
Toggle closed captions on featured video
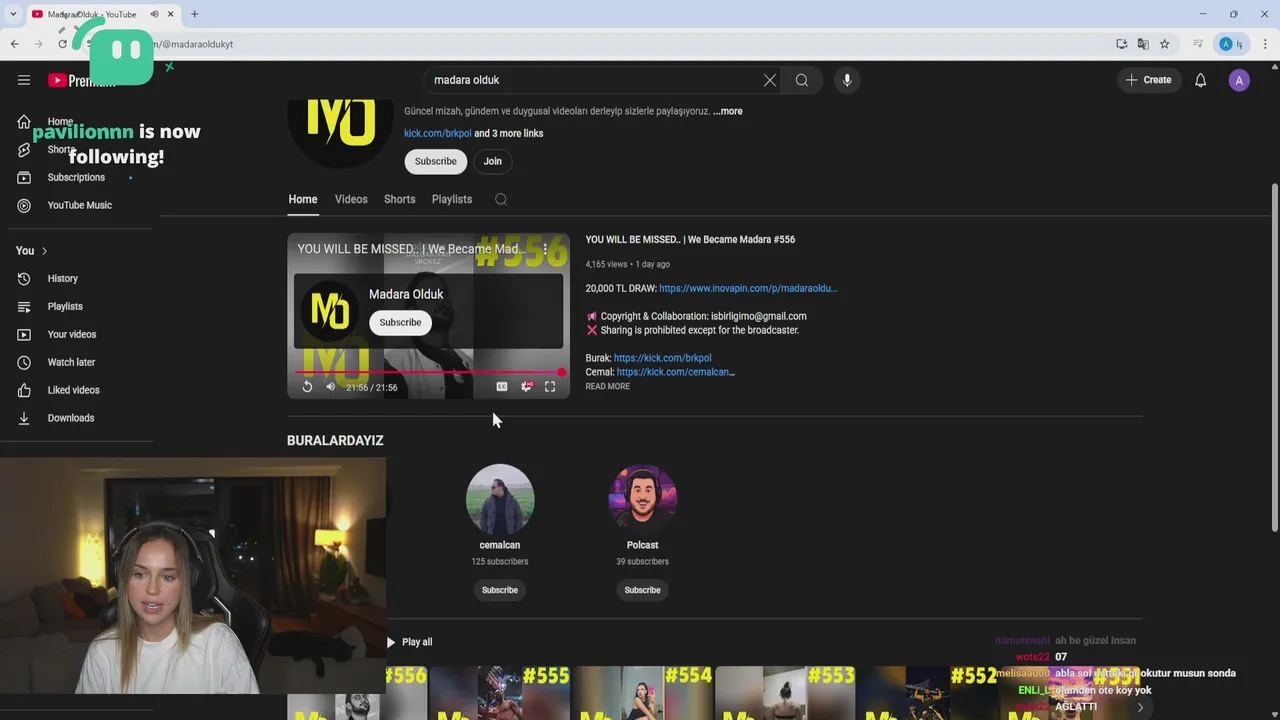(502, 387)
